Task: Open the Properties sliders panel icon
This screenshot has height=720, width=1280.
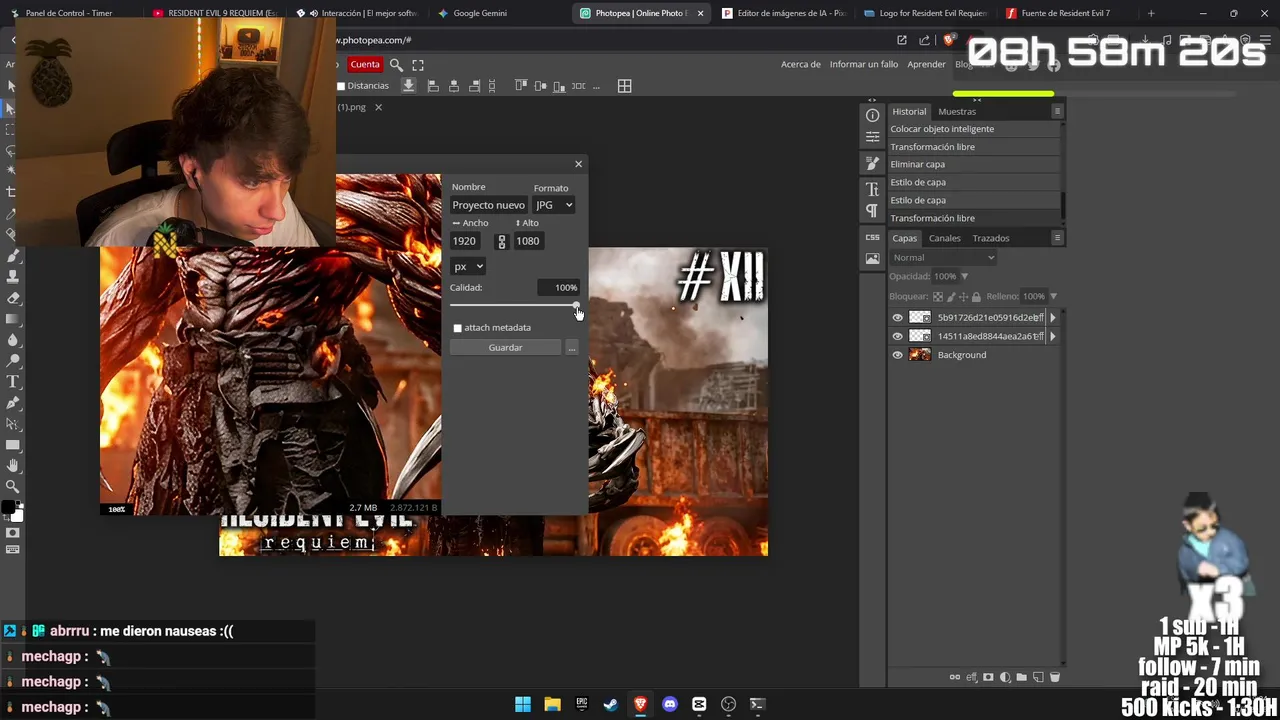Action: (x=872, y=137)
